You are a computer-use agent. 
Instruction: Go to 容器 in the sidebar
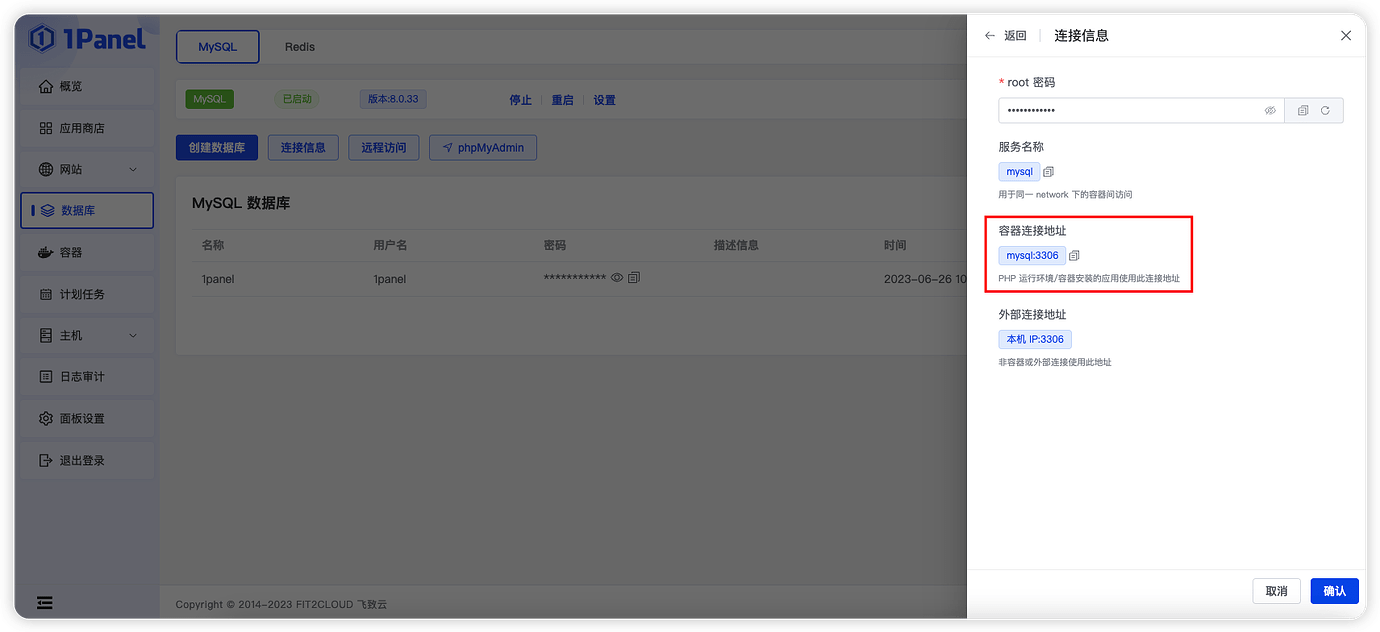(87, 252)
